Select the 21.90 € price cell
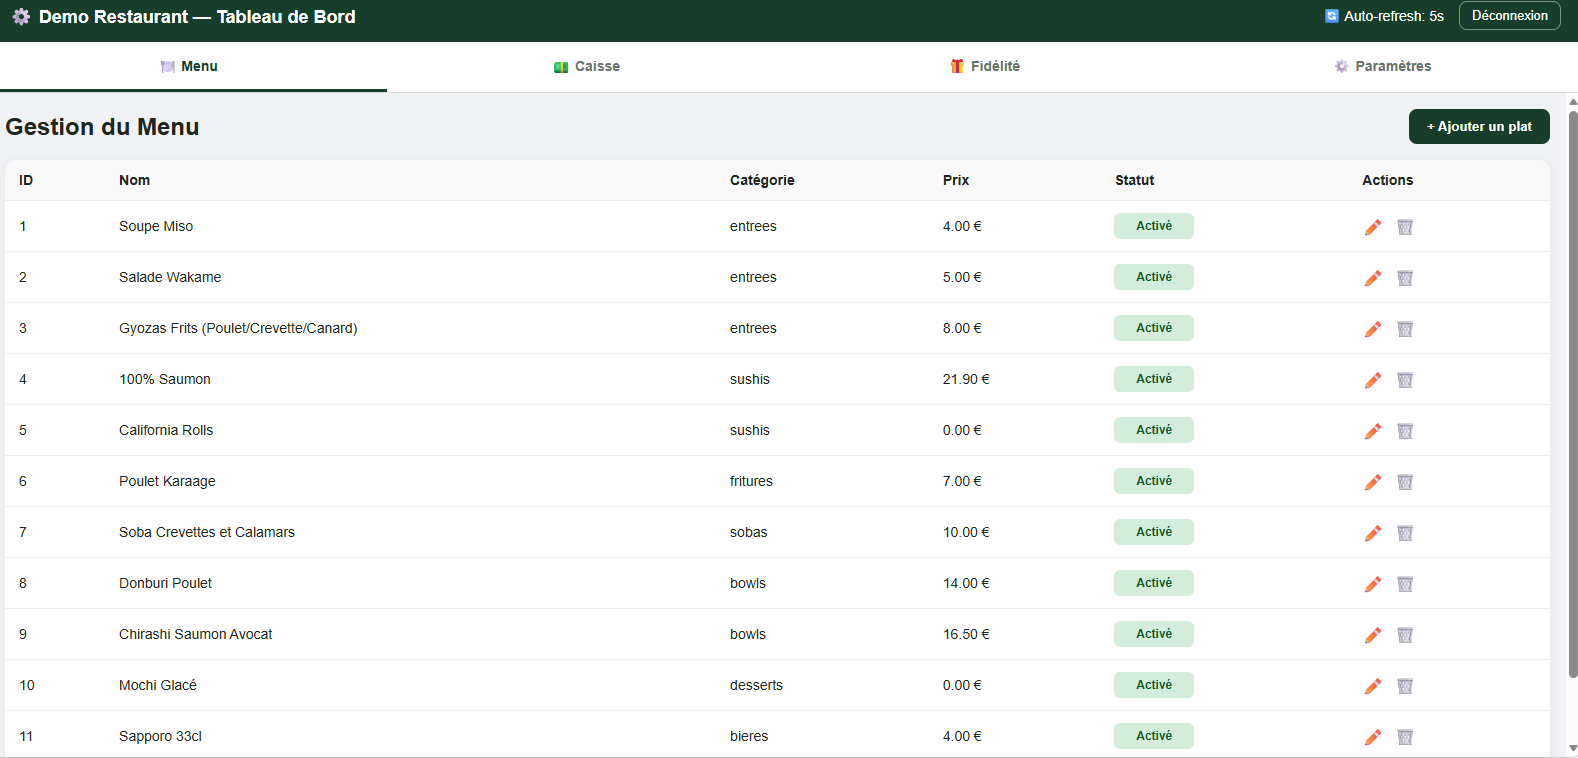The image size is (1578, 758). pos(966,379)
